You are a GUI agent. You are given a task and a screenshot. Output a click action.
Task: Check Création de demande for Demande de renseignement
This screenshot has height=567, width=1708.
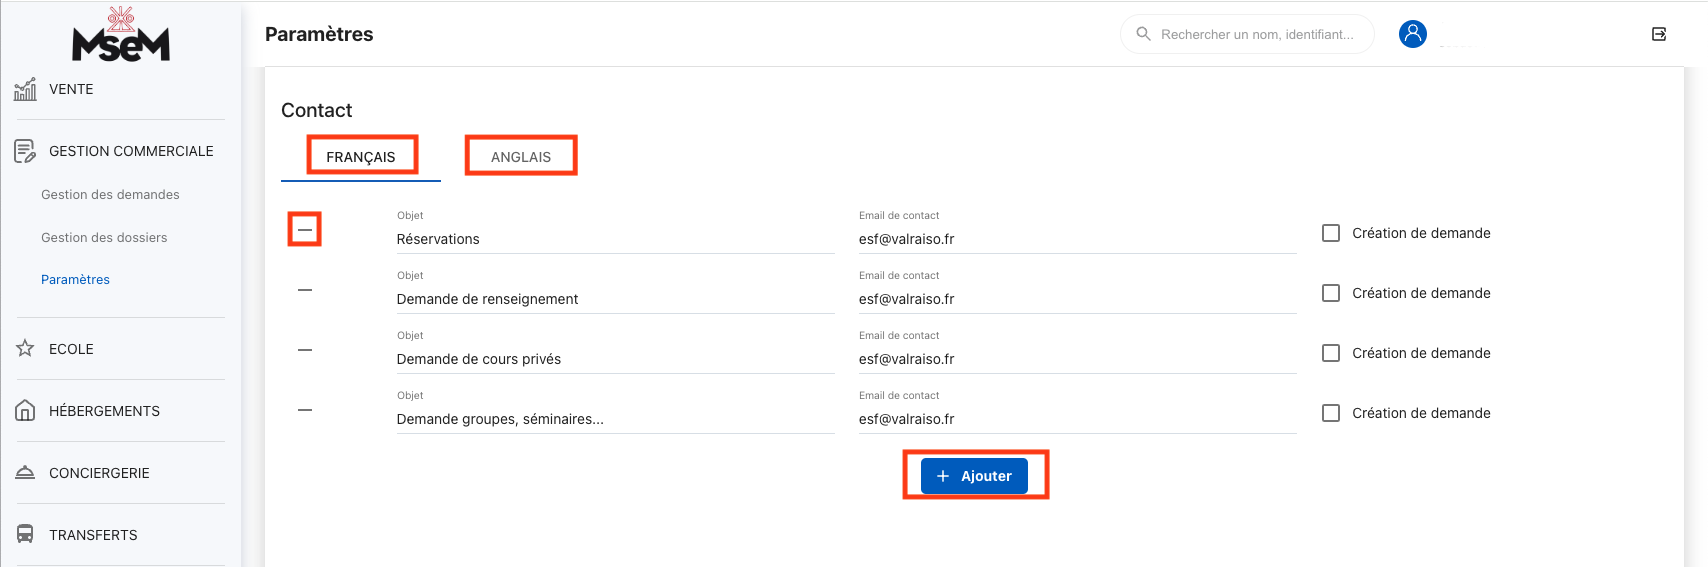tap(1331, 293)
